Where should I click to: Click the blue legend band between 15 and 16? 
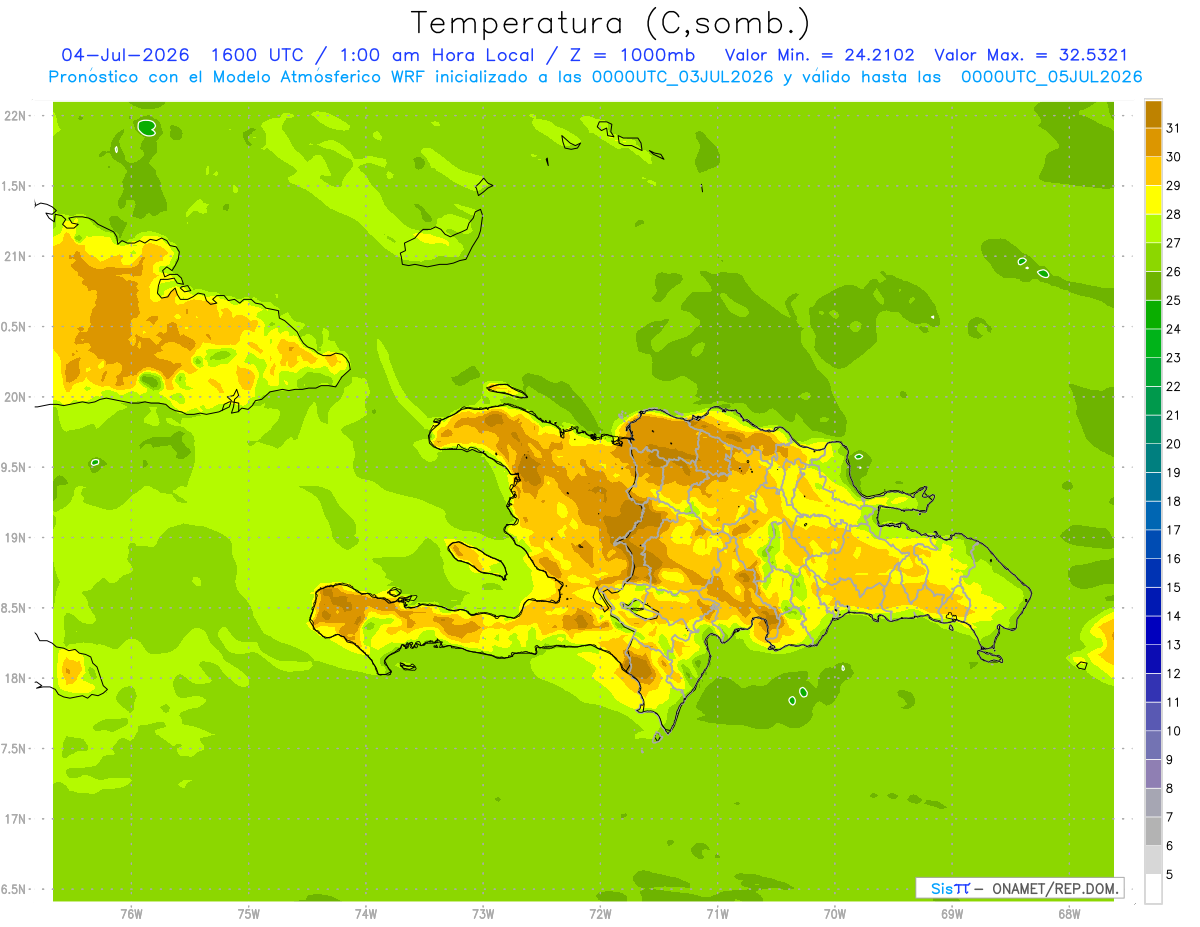[x=1153, y=573]
